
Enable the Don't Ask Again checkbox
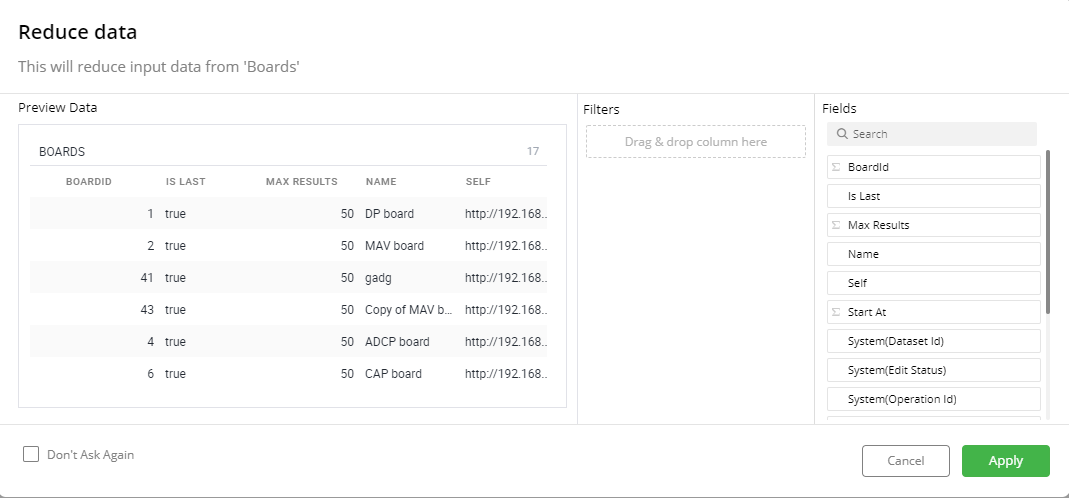(x=31, y=454)
